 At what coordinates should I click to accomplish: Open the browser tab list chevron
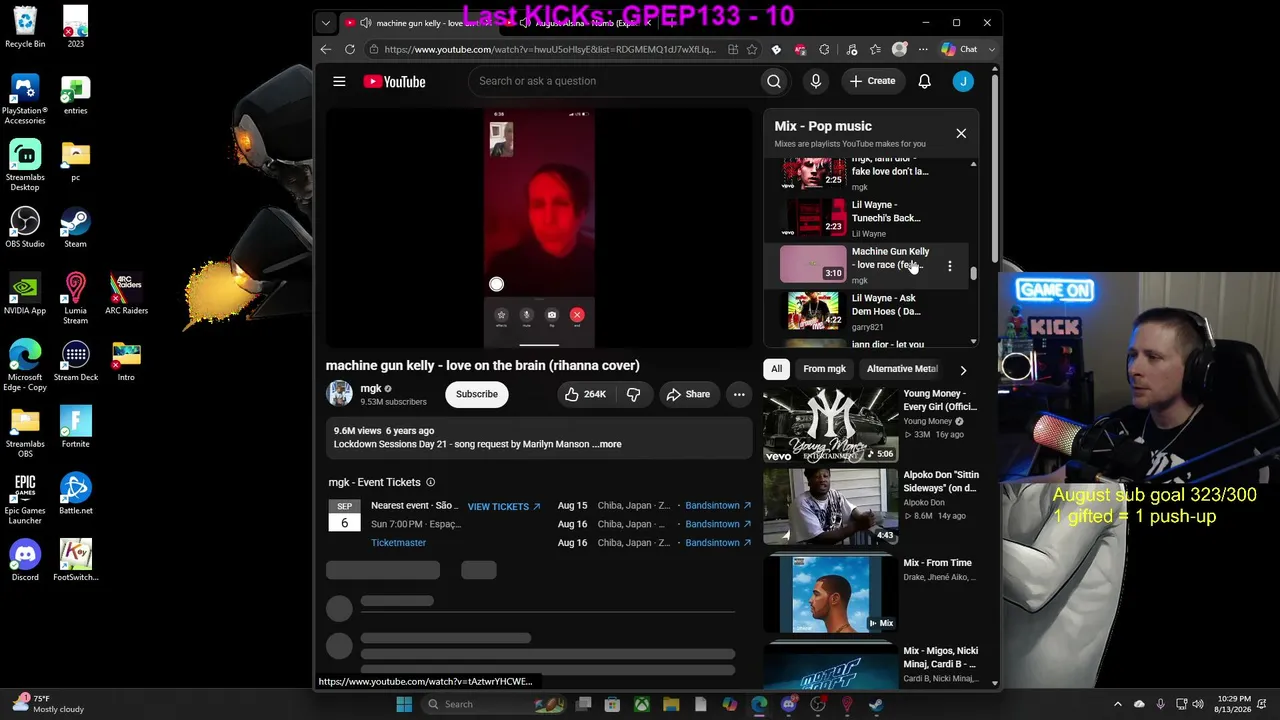[x=326, y=23]
